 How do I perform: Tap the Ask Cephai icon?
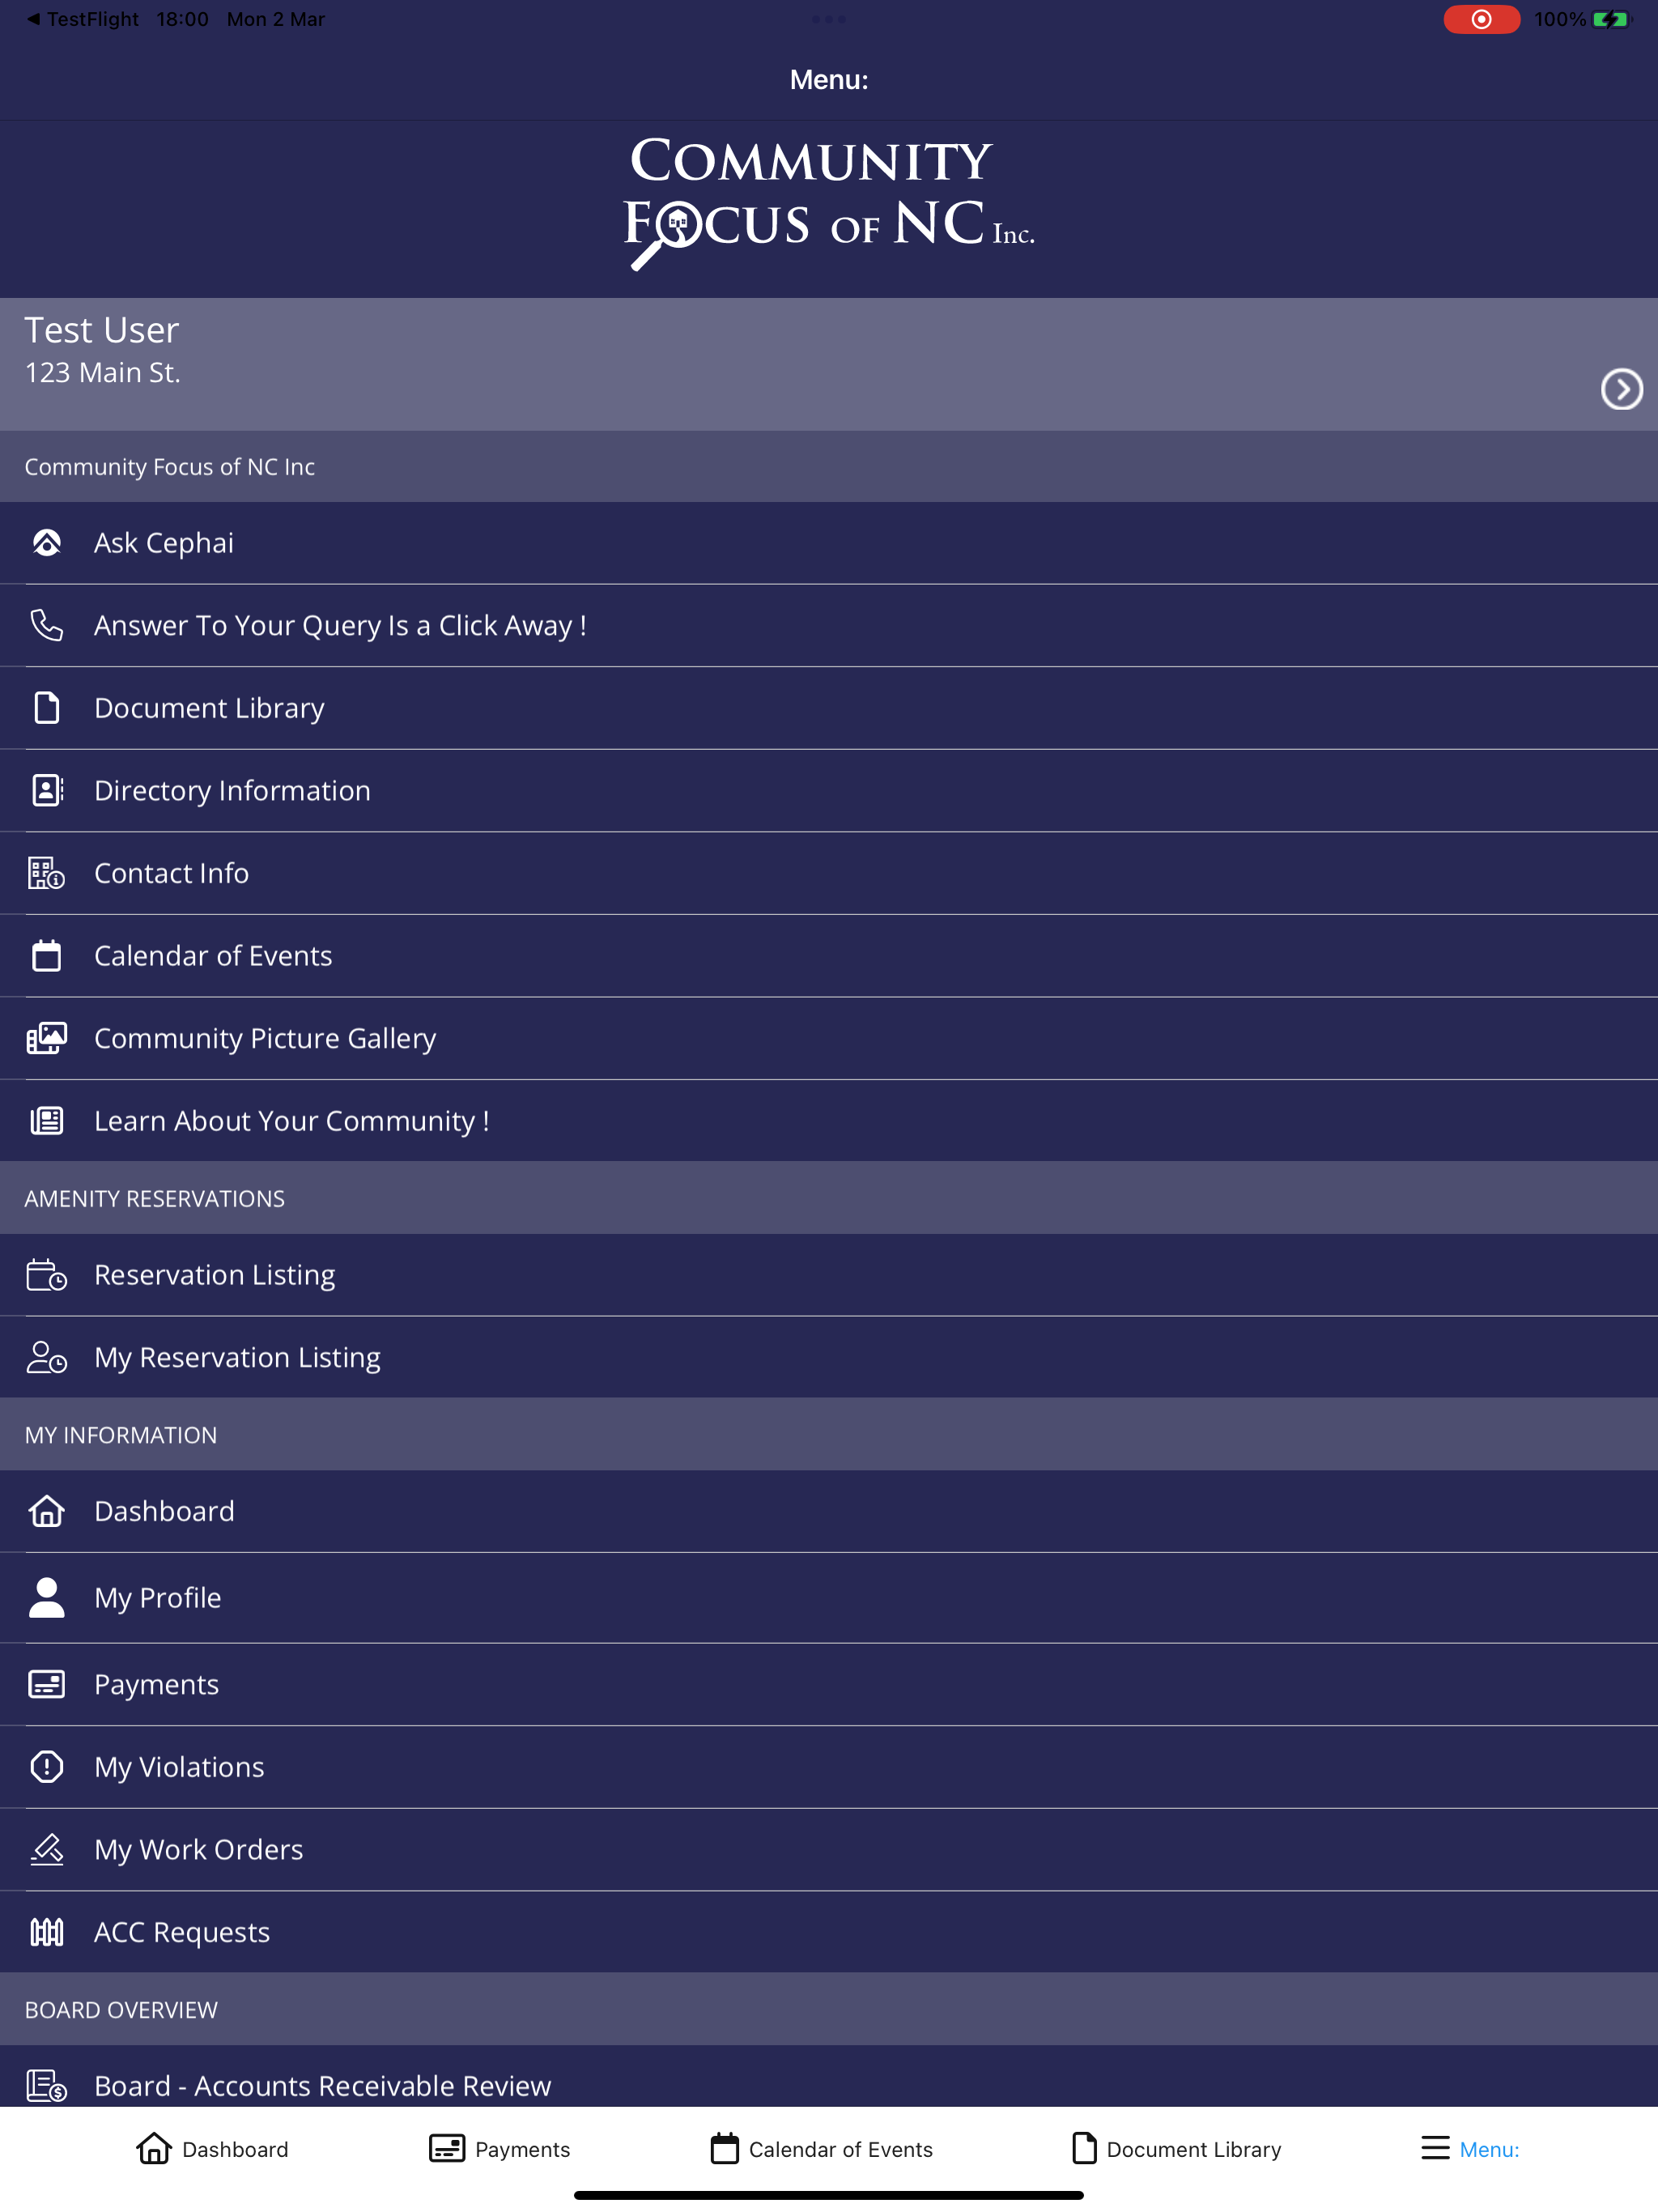click(x=47, y=543)
